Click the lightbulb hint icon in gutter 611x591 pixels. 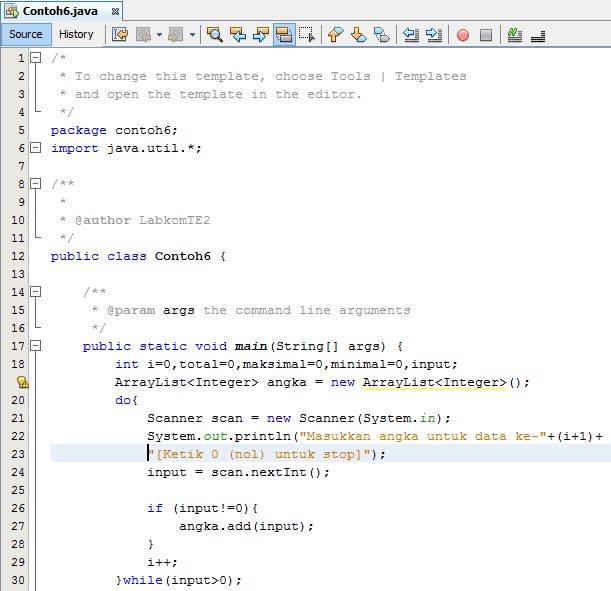pos(23,382)
